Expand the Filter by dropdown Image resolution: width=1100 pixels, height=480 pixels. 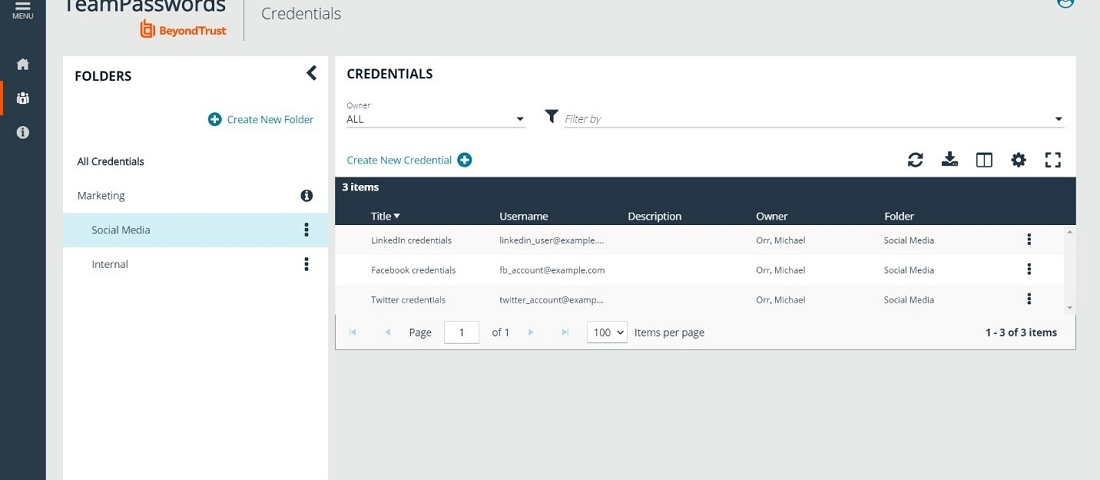point(1058,119)
